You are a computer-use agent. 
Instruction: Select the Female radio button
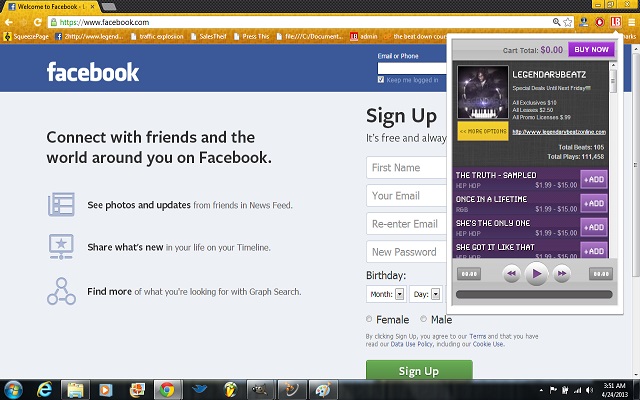369,319
